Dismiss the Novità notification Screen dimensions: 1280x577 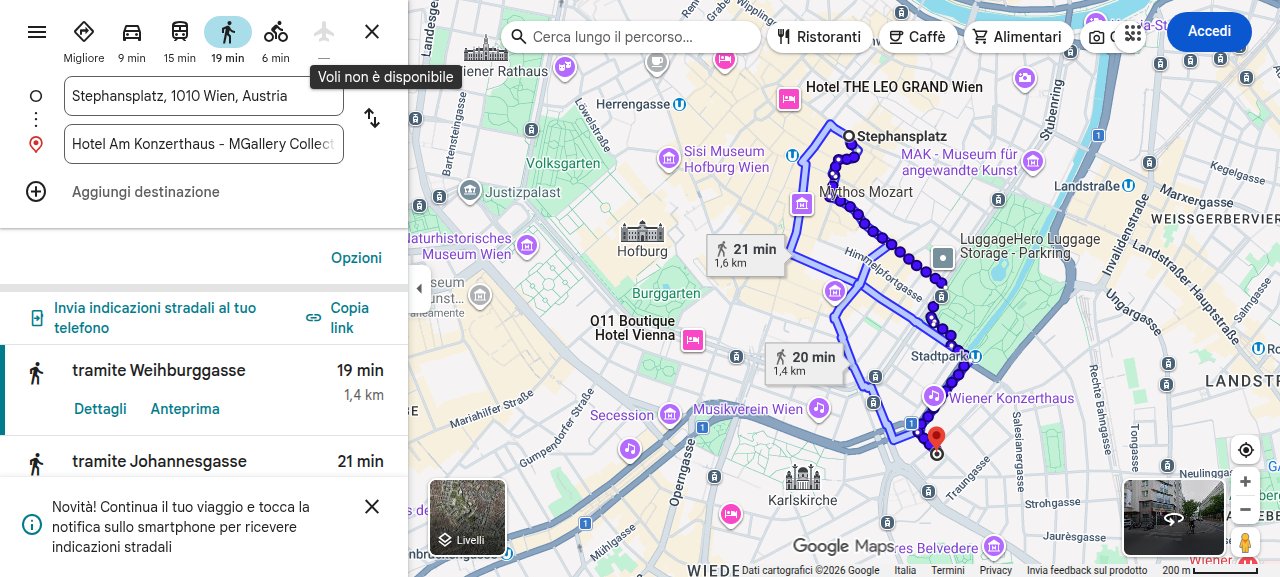(x=372, y=507)
